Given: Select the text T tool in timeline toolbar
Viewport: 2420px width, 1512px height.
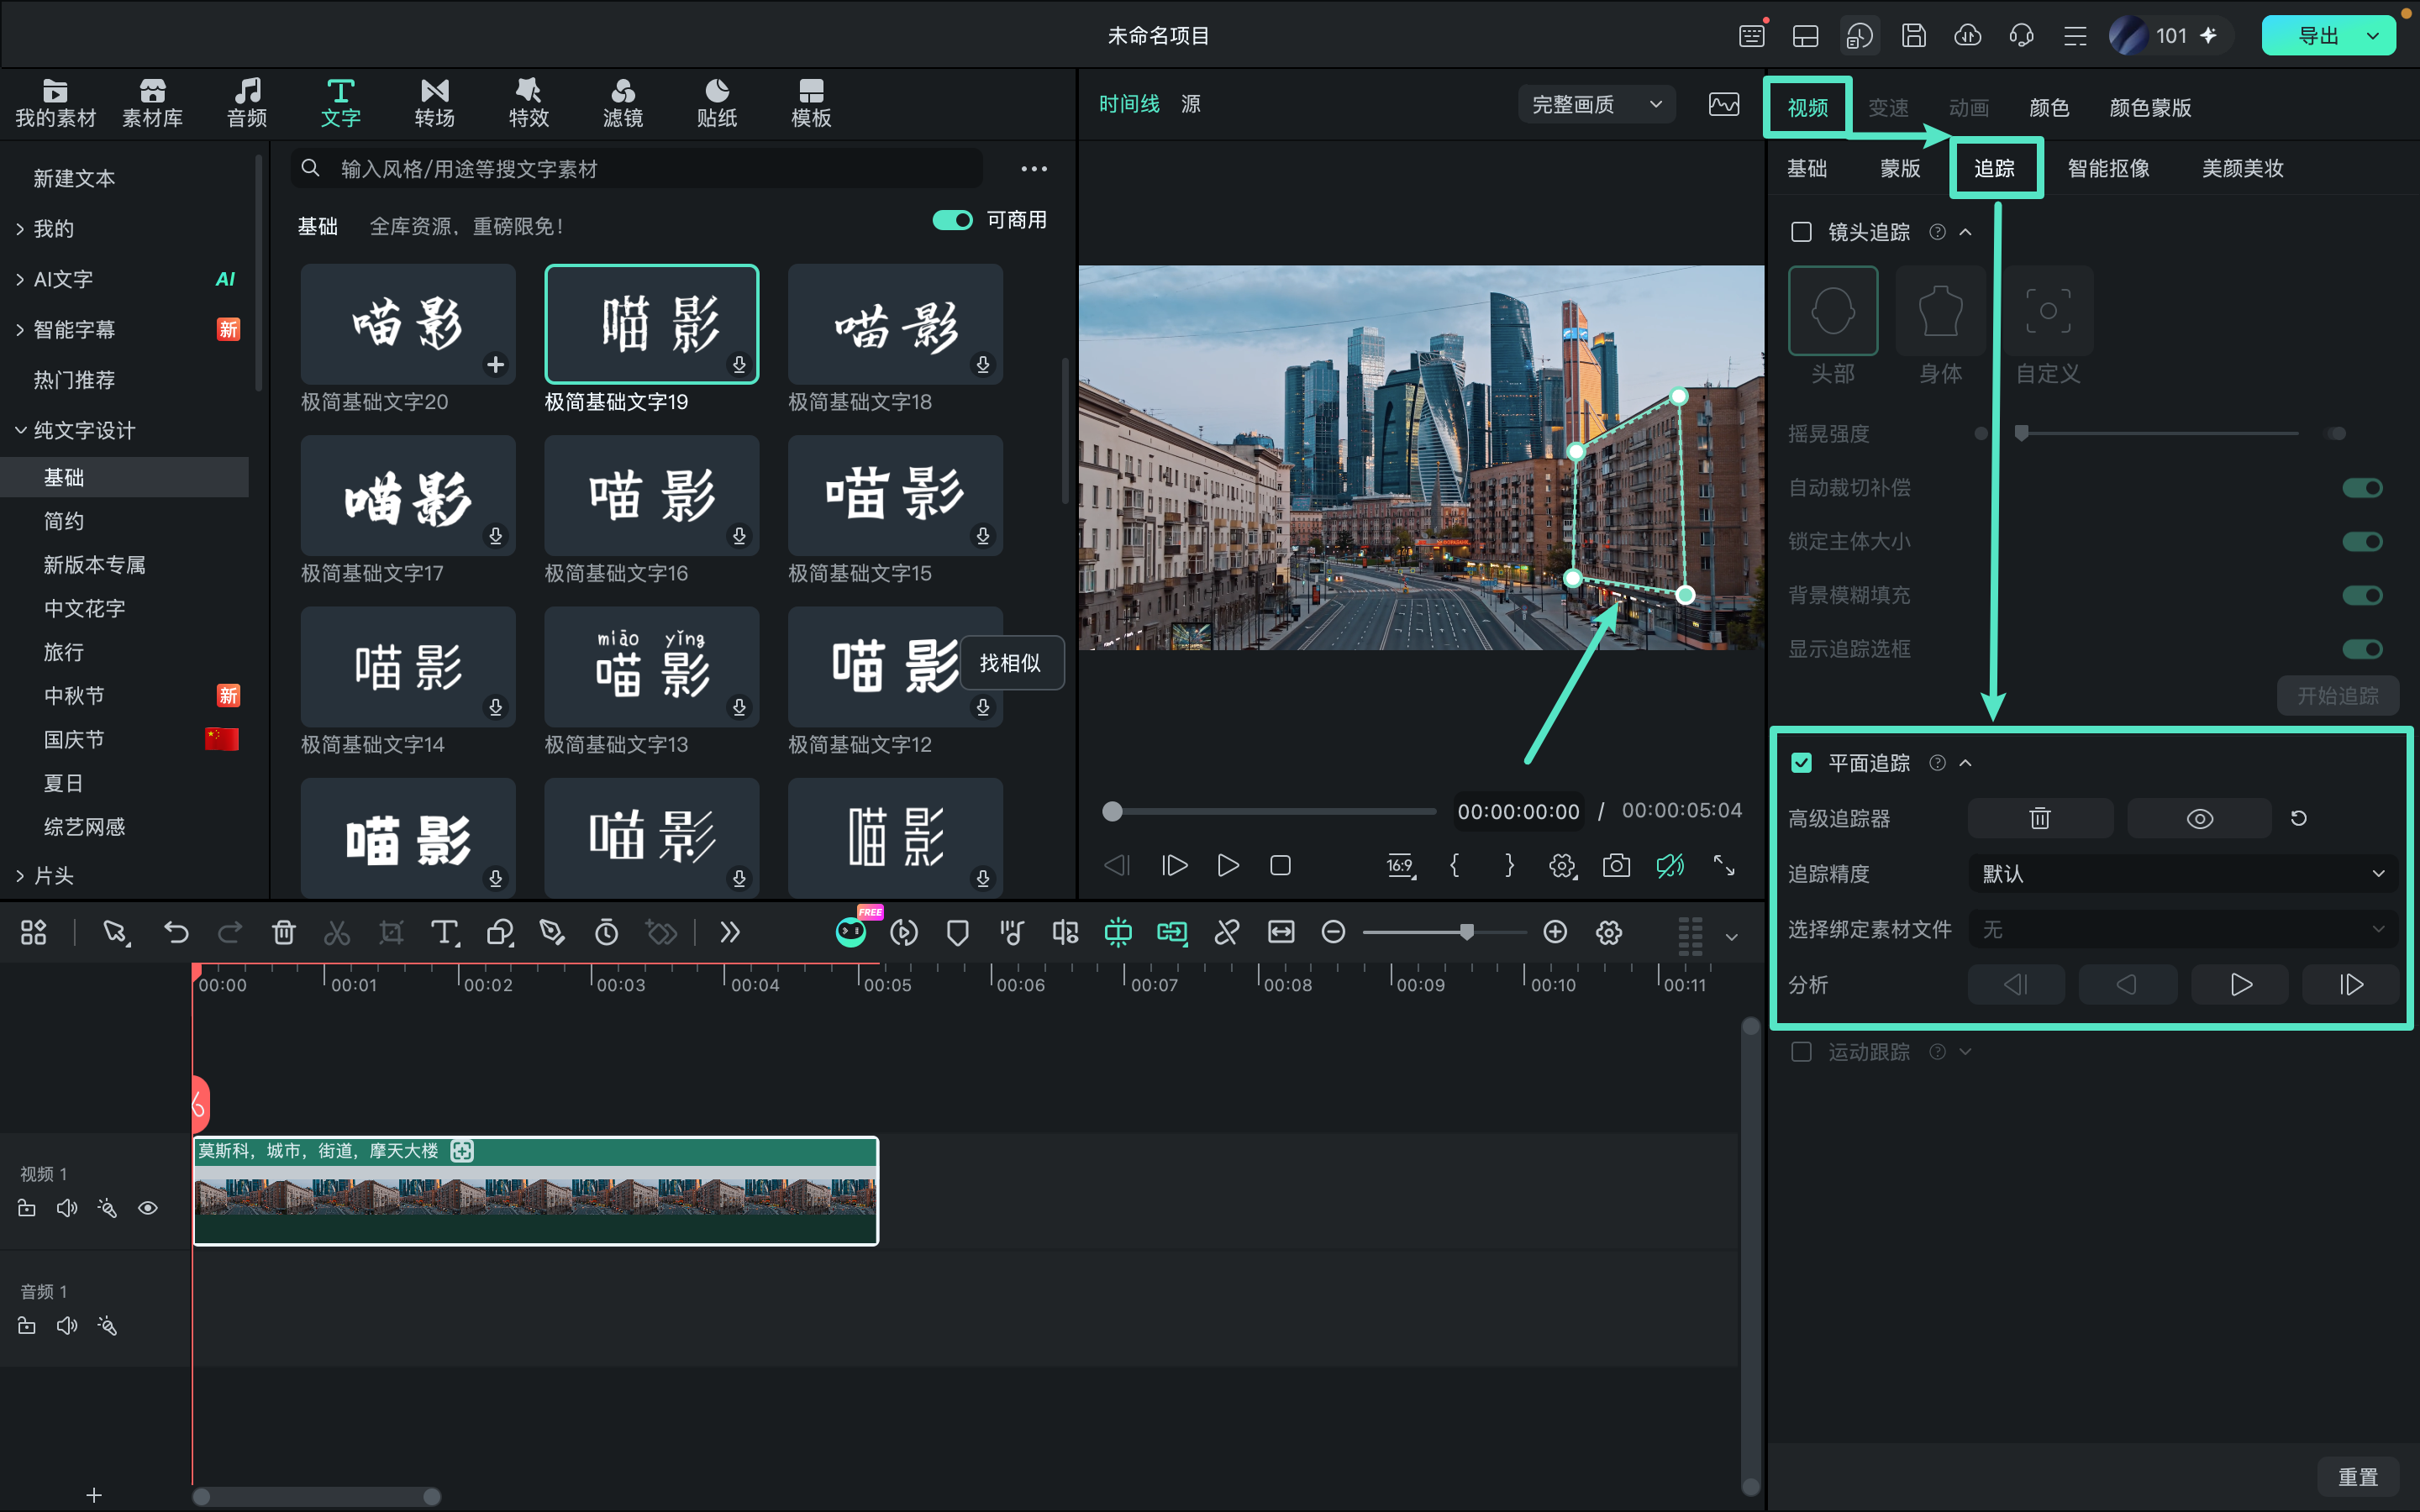Looking at the screenshot, I should tap(444, 932).
